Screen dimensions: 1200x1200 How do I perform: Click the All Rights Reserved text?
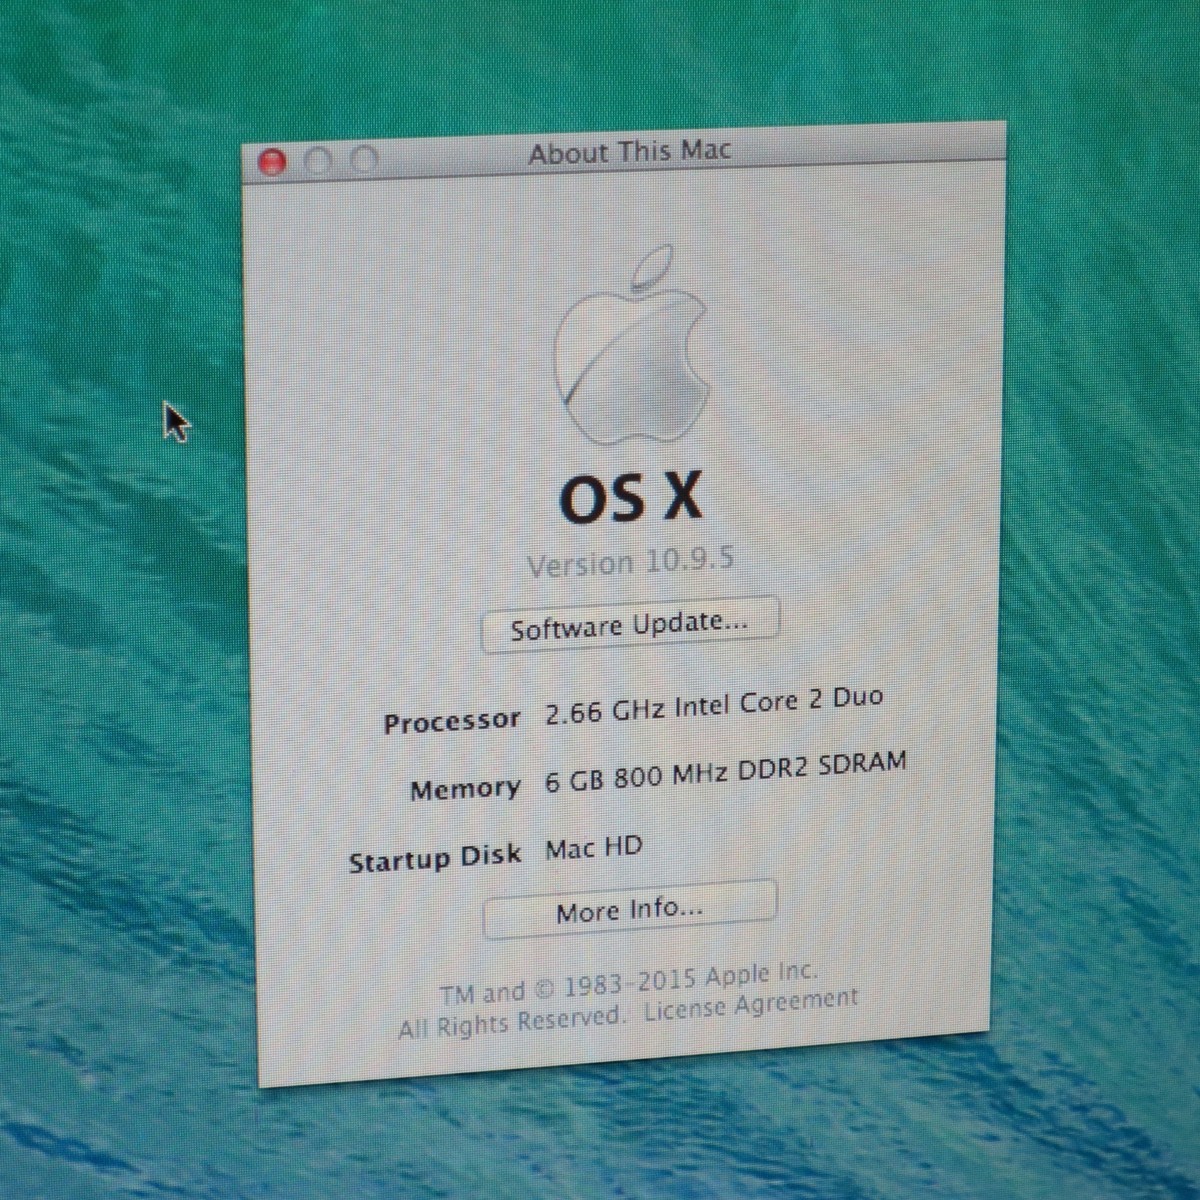tap(510, 1022)
